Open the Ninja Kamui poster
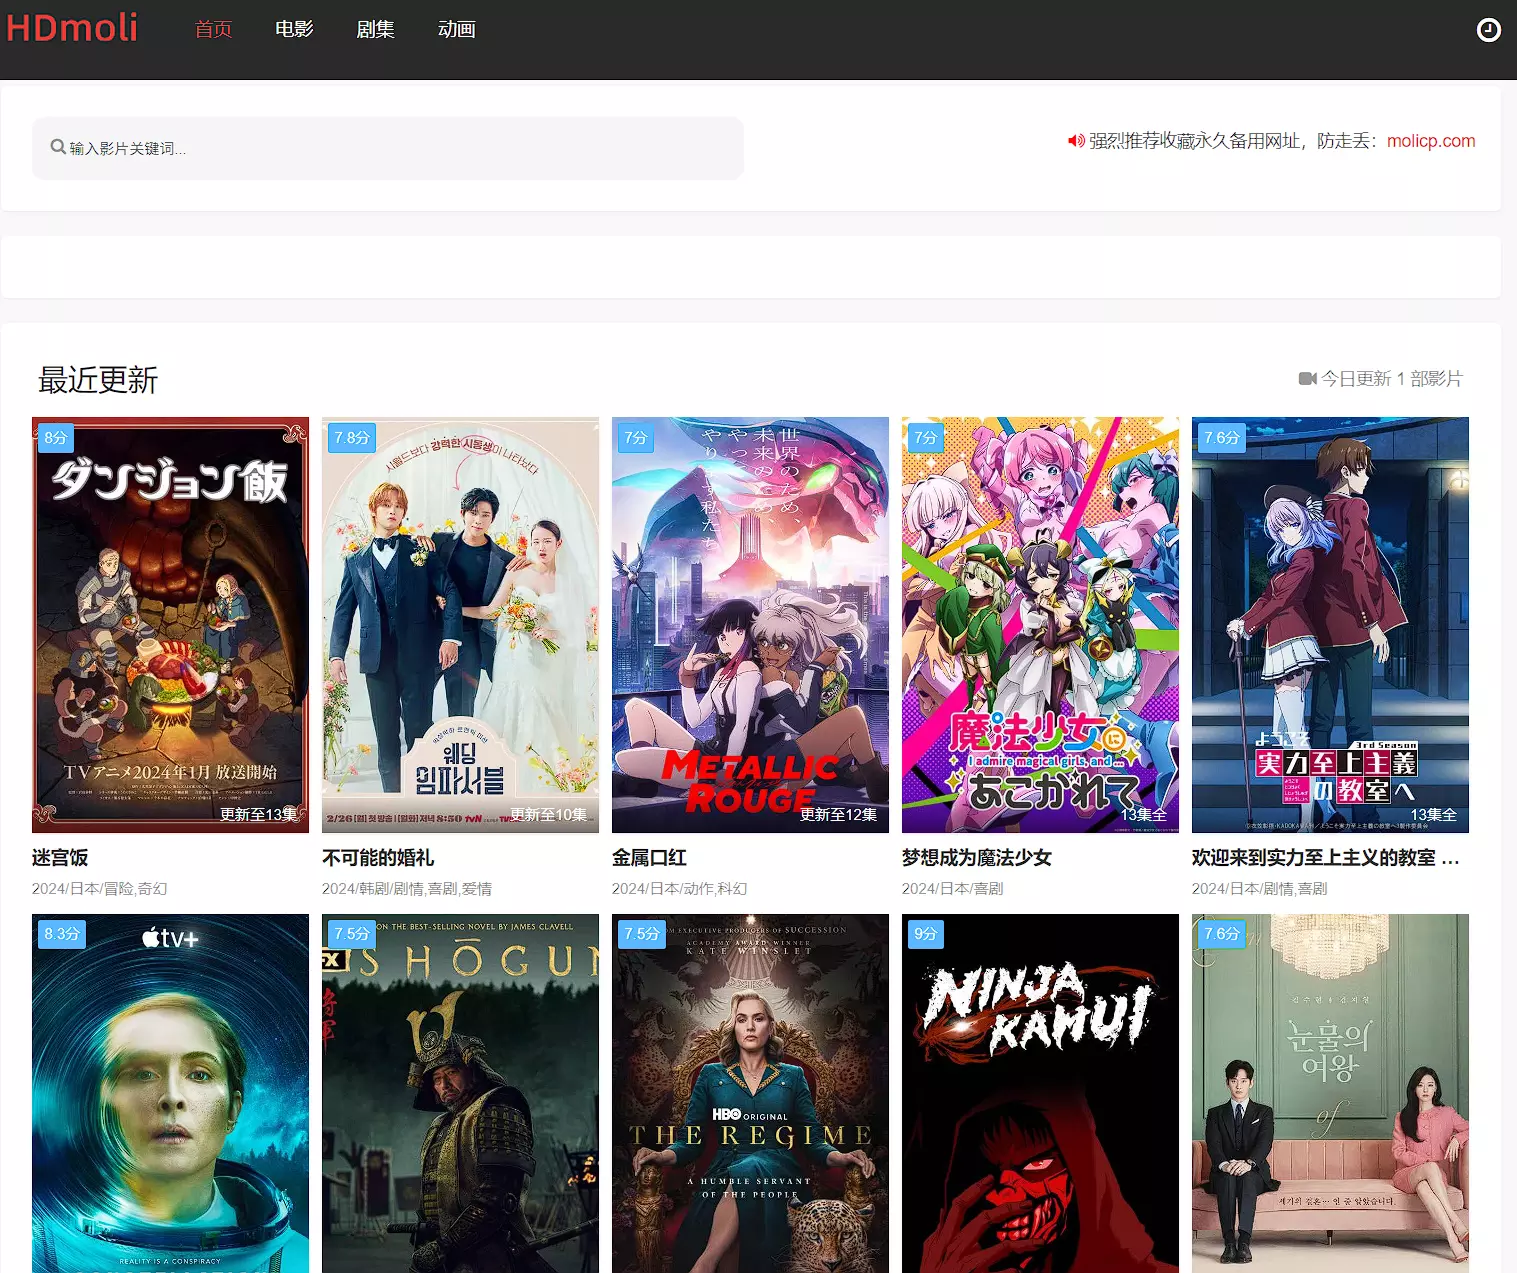Screen dimensions: 1517x1273 point(1040,1092)
